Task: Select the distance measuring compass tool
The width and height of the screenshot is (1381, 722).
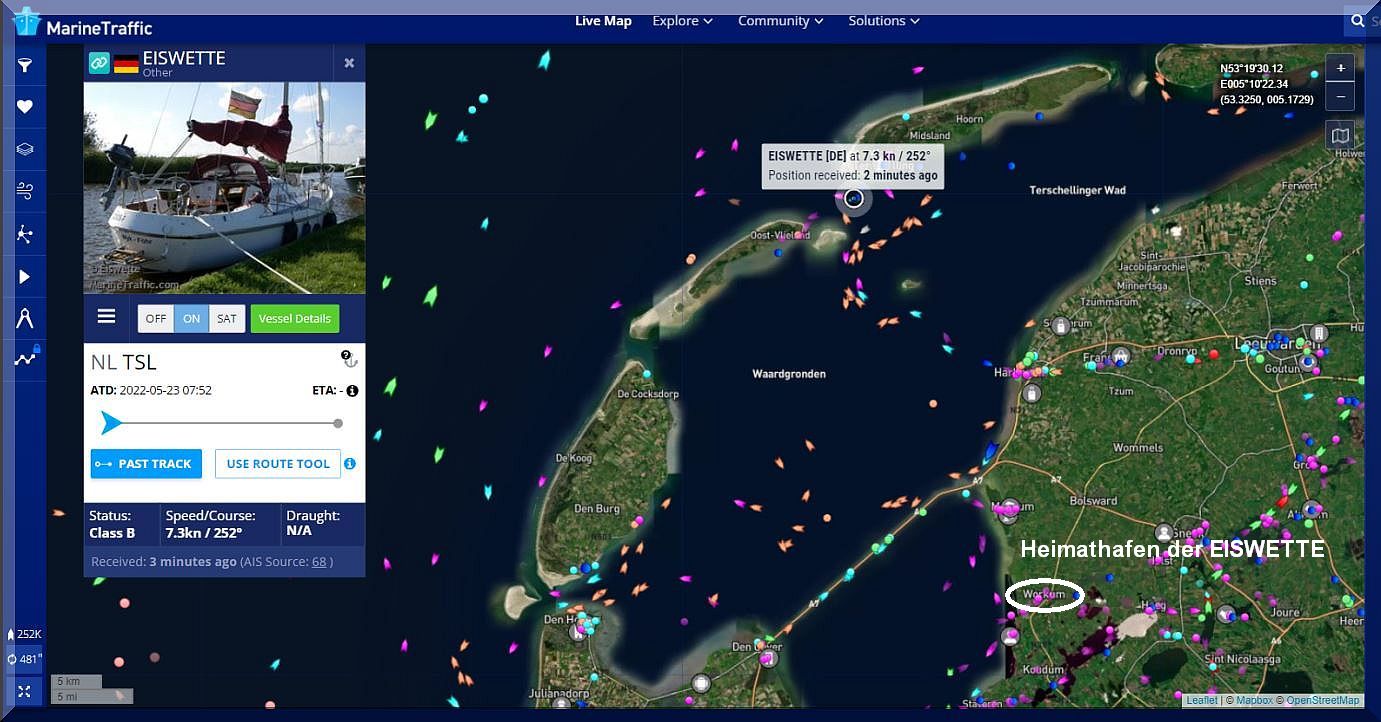Action: [x=25, y=318]
